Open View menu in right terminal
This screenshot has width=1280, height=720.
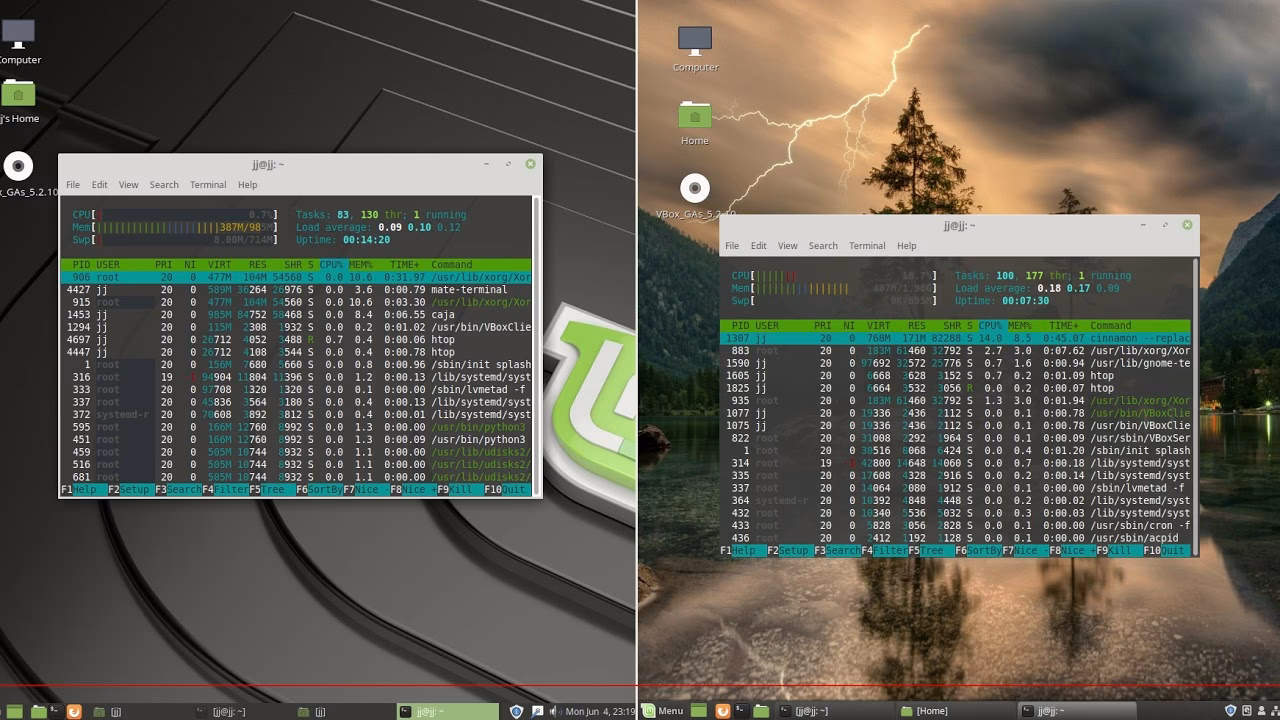click(788, 246)
